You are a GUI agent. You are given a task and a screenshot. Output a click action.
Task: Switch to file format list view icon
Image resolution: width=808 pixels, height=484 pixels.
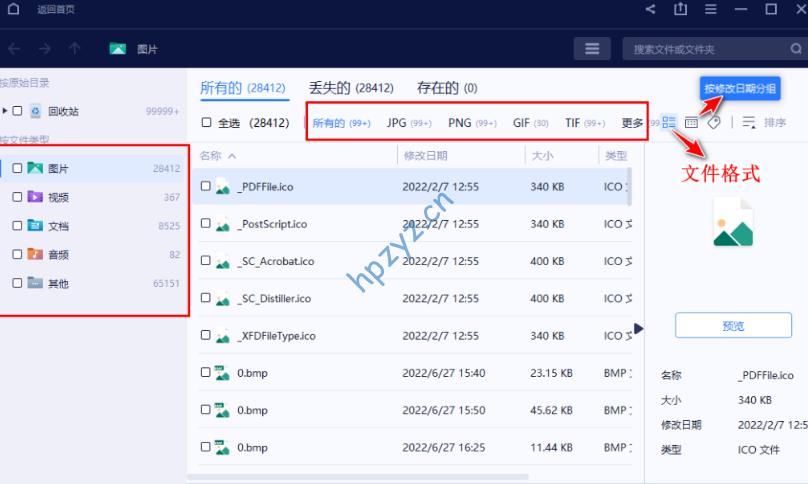(x=669, y=122)
